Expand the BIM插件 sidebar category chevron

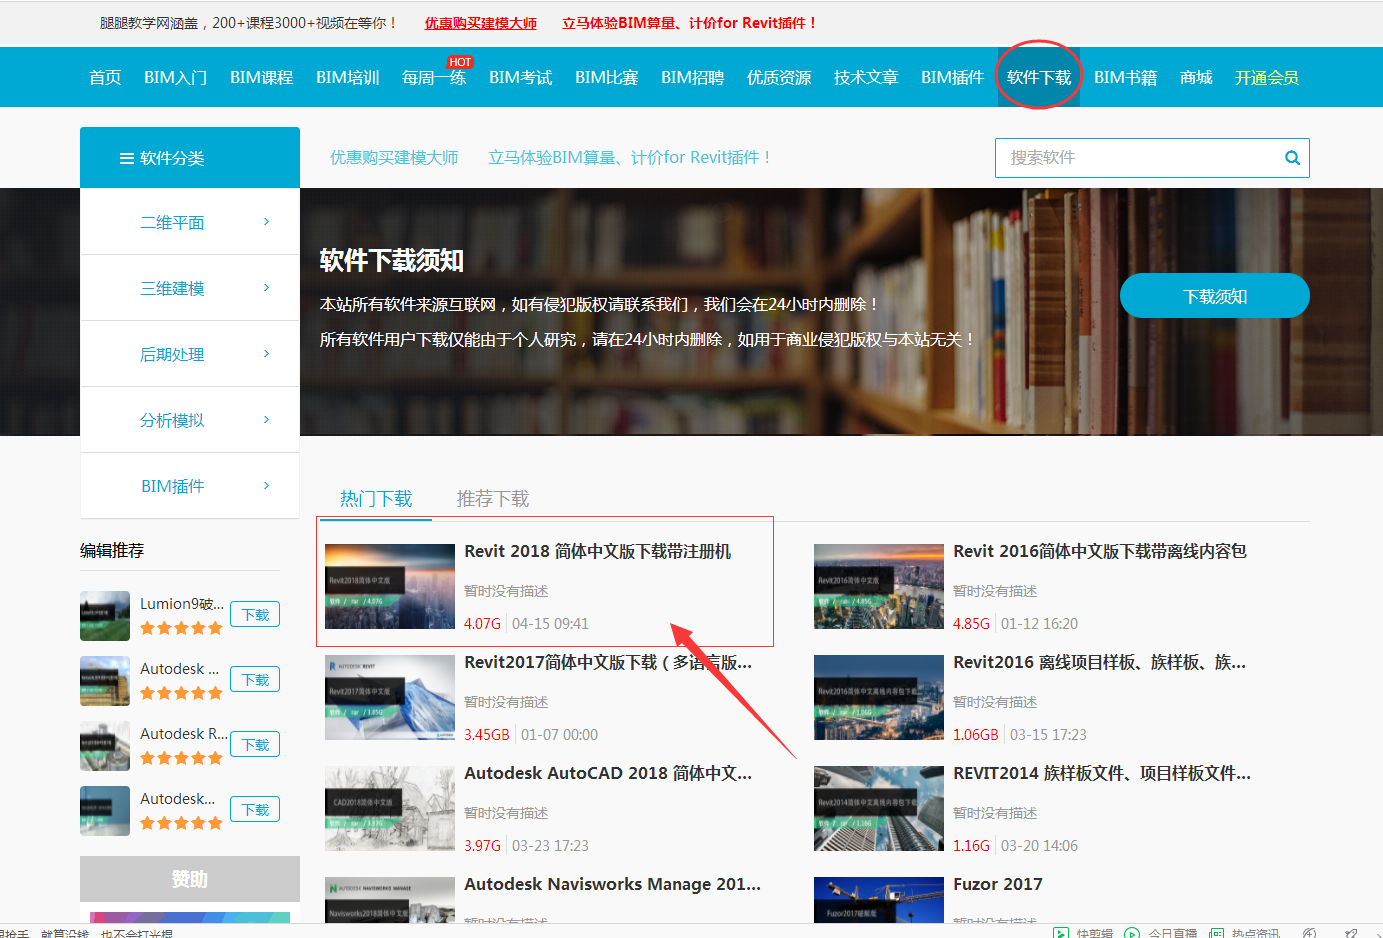[x=266, y=486]
